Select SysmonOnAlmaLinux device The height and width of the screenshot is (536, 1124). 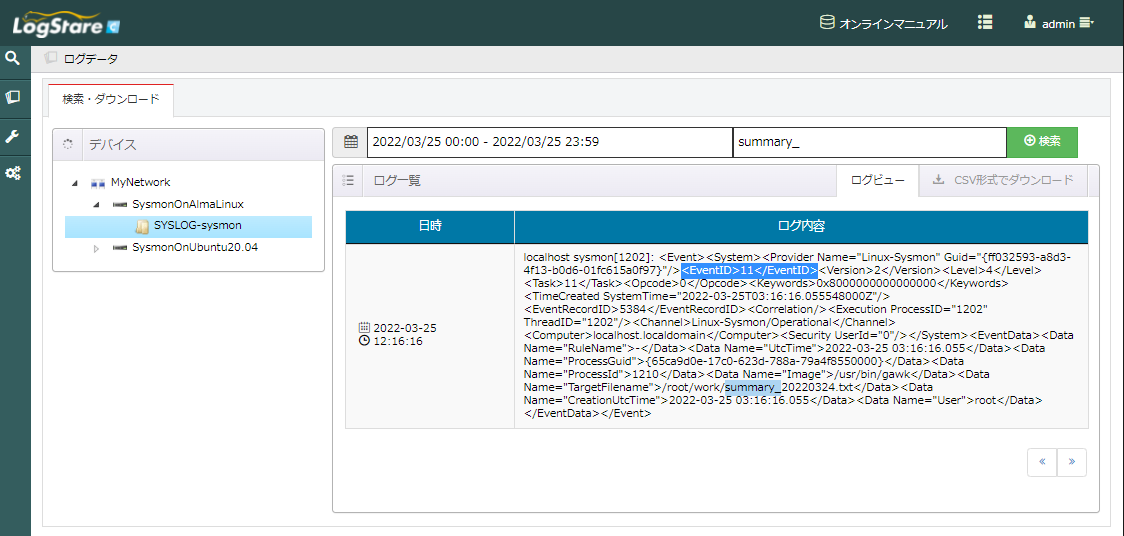click(188, 204)
